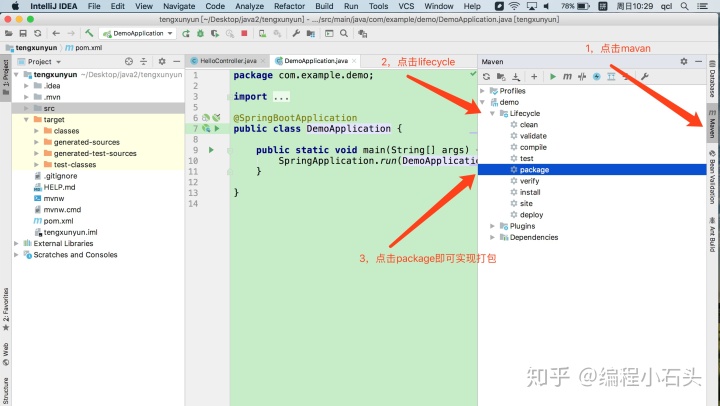Switch to the HelloController.java tab
Screen dimensions: 720x406
228,61
